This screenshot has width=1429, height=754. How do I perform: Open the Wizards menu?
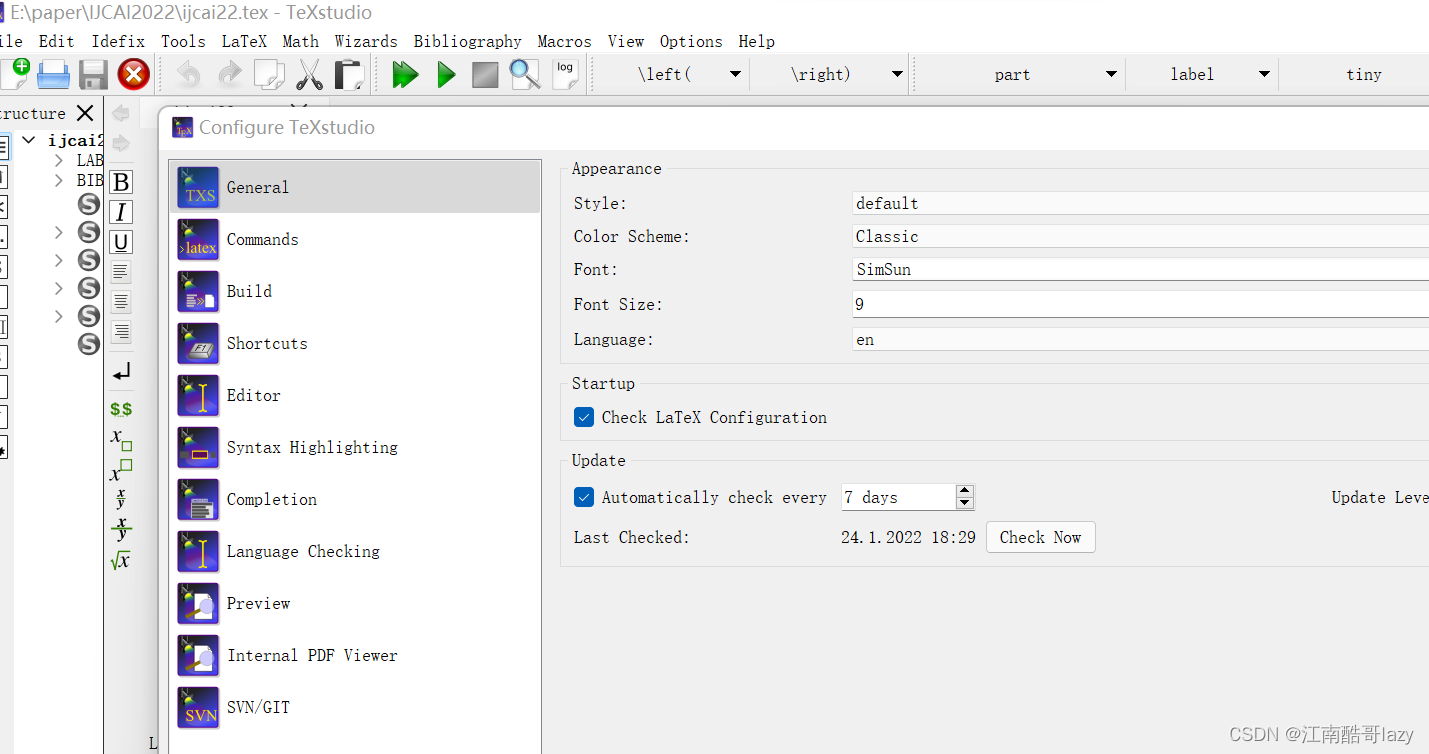click(x=366, y=41)
